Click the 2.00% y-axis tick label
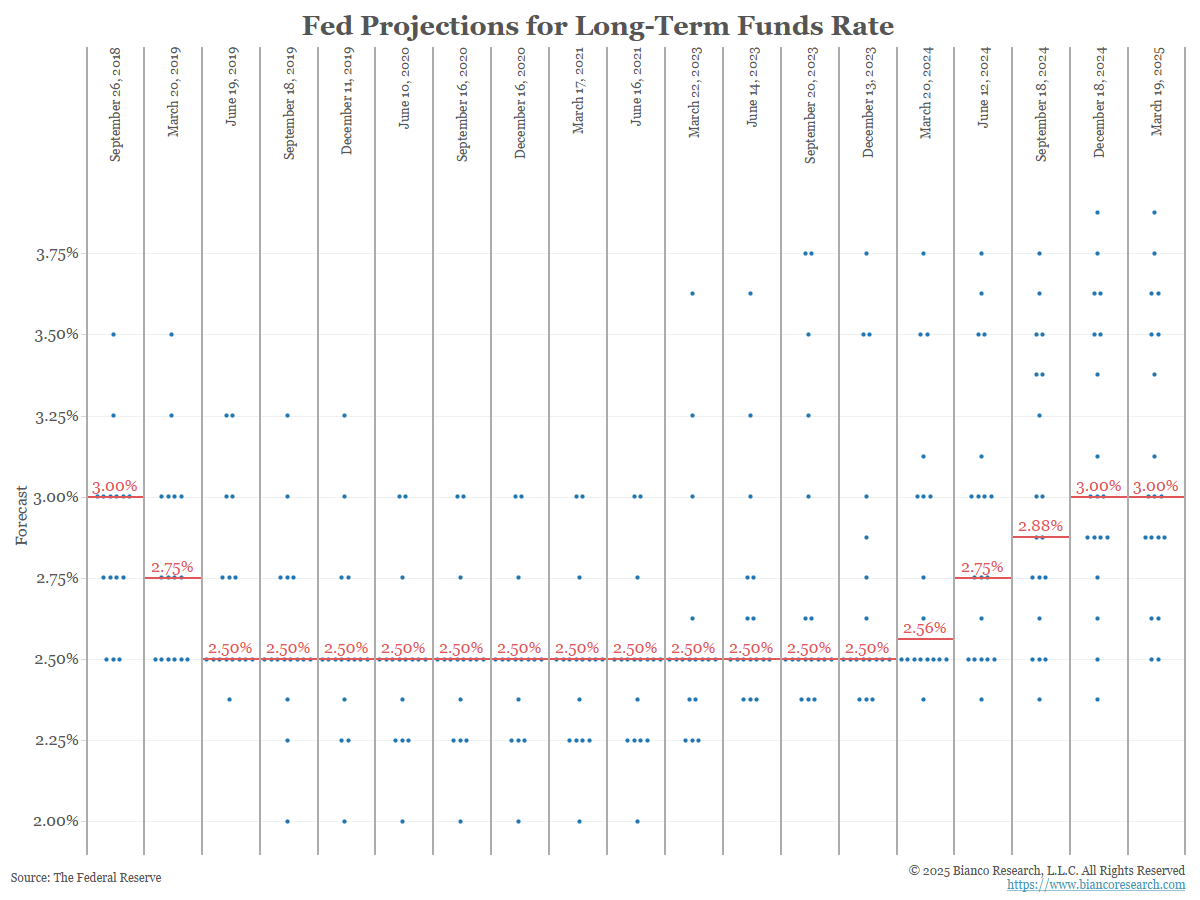Image resolution: width=1200 pixels, height=900 pixels. 57,821
